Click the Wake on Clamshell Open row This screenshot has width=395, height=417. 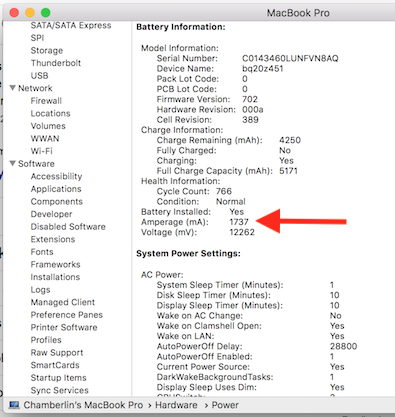[250, 326]
